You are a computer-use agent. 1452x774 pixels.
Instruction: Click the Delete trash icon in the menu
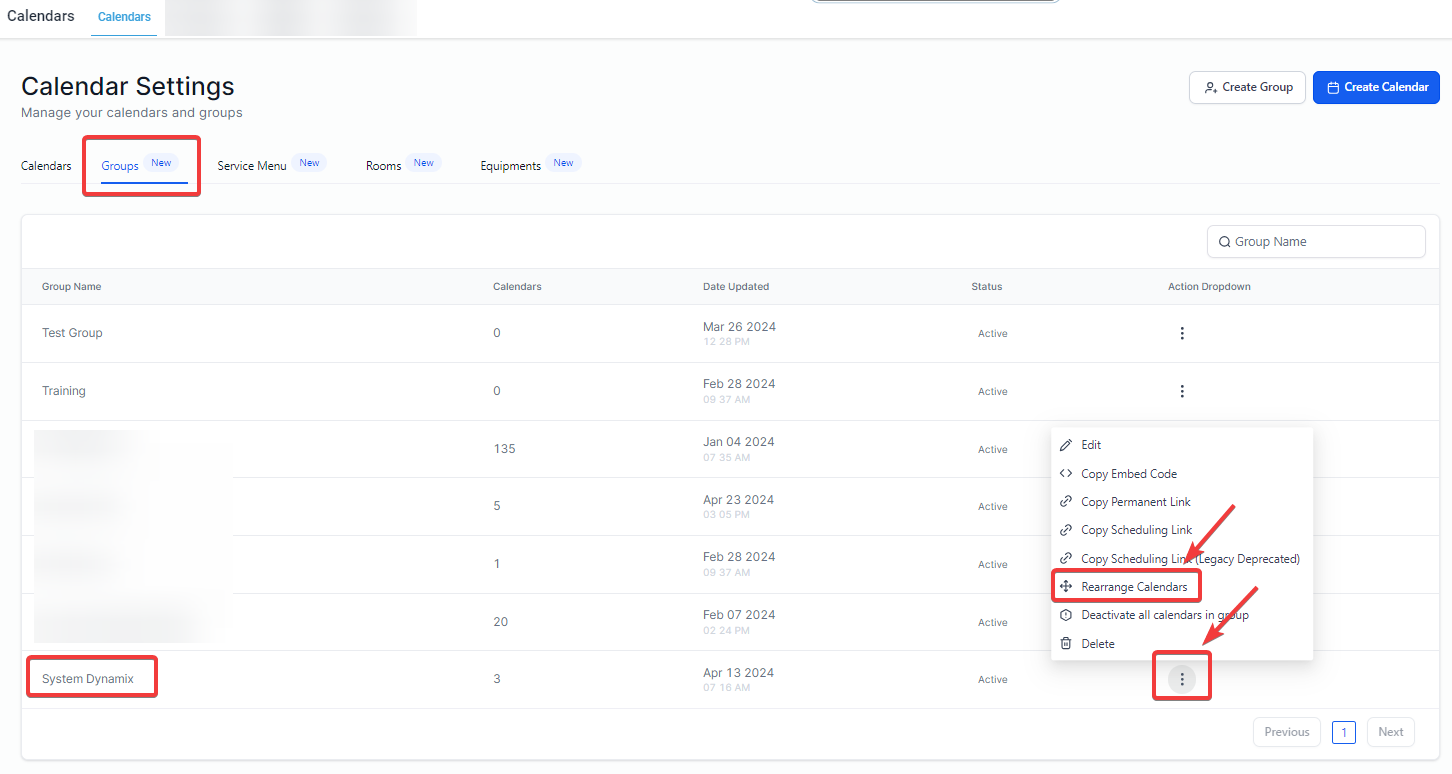tap(1067, 643)
